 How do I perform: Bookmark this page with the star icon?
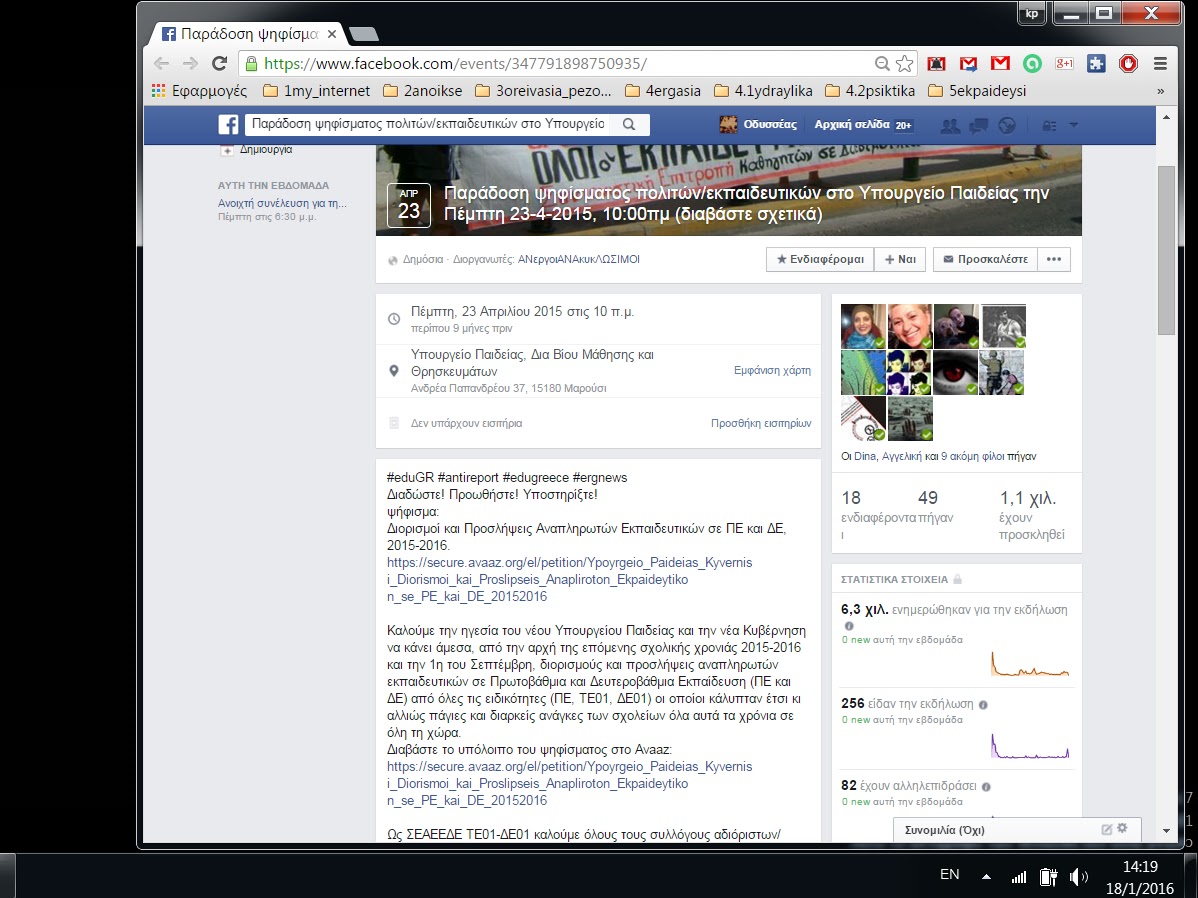point(905,63)
